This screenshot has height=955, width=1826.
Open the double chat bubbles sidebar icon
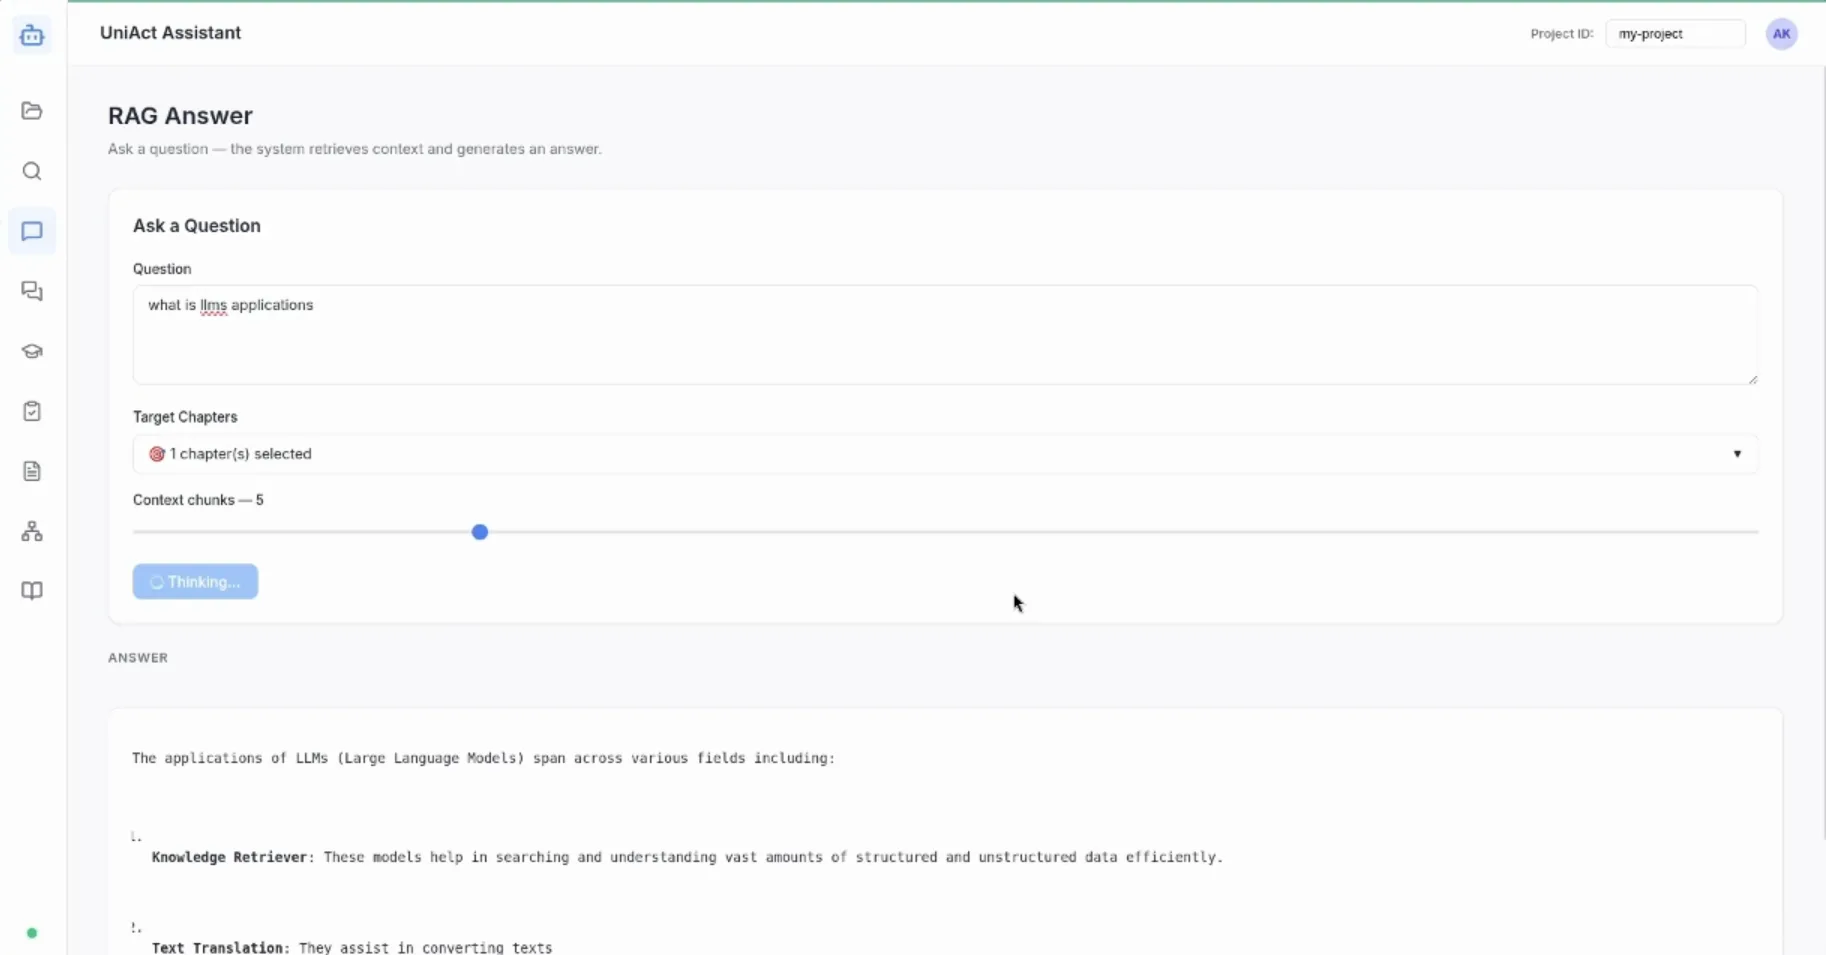pyautogui.click(x=32, y=291)
